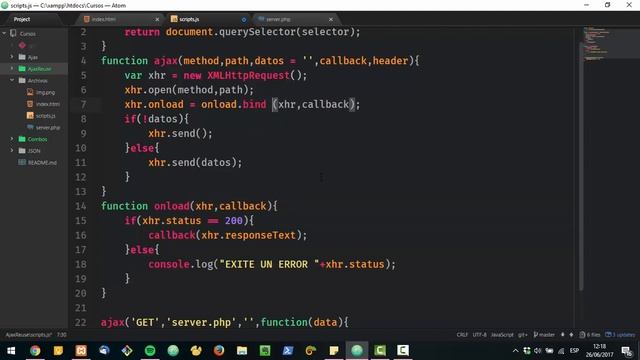Open the 6 files git status
Image resolution: width=640 pixels, height=360 pixels.
point(589,335)
